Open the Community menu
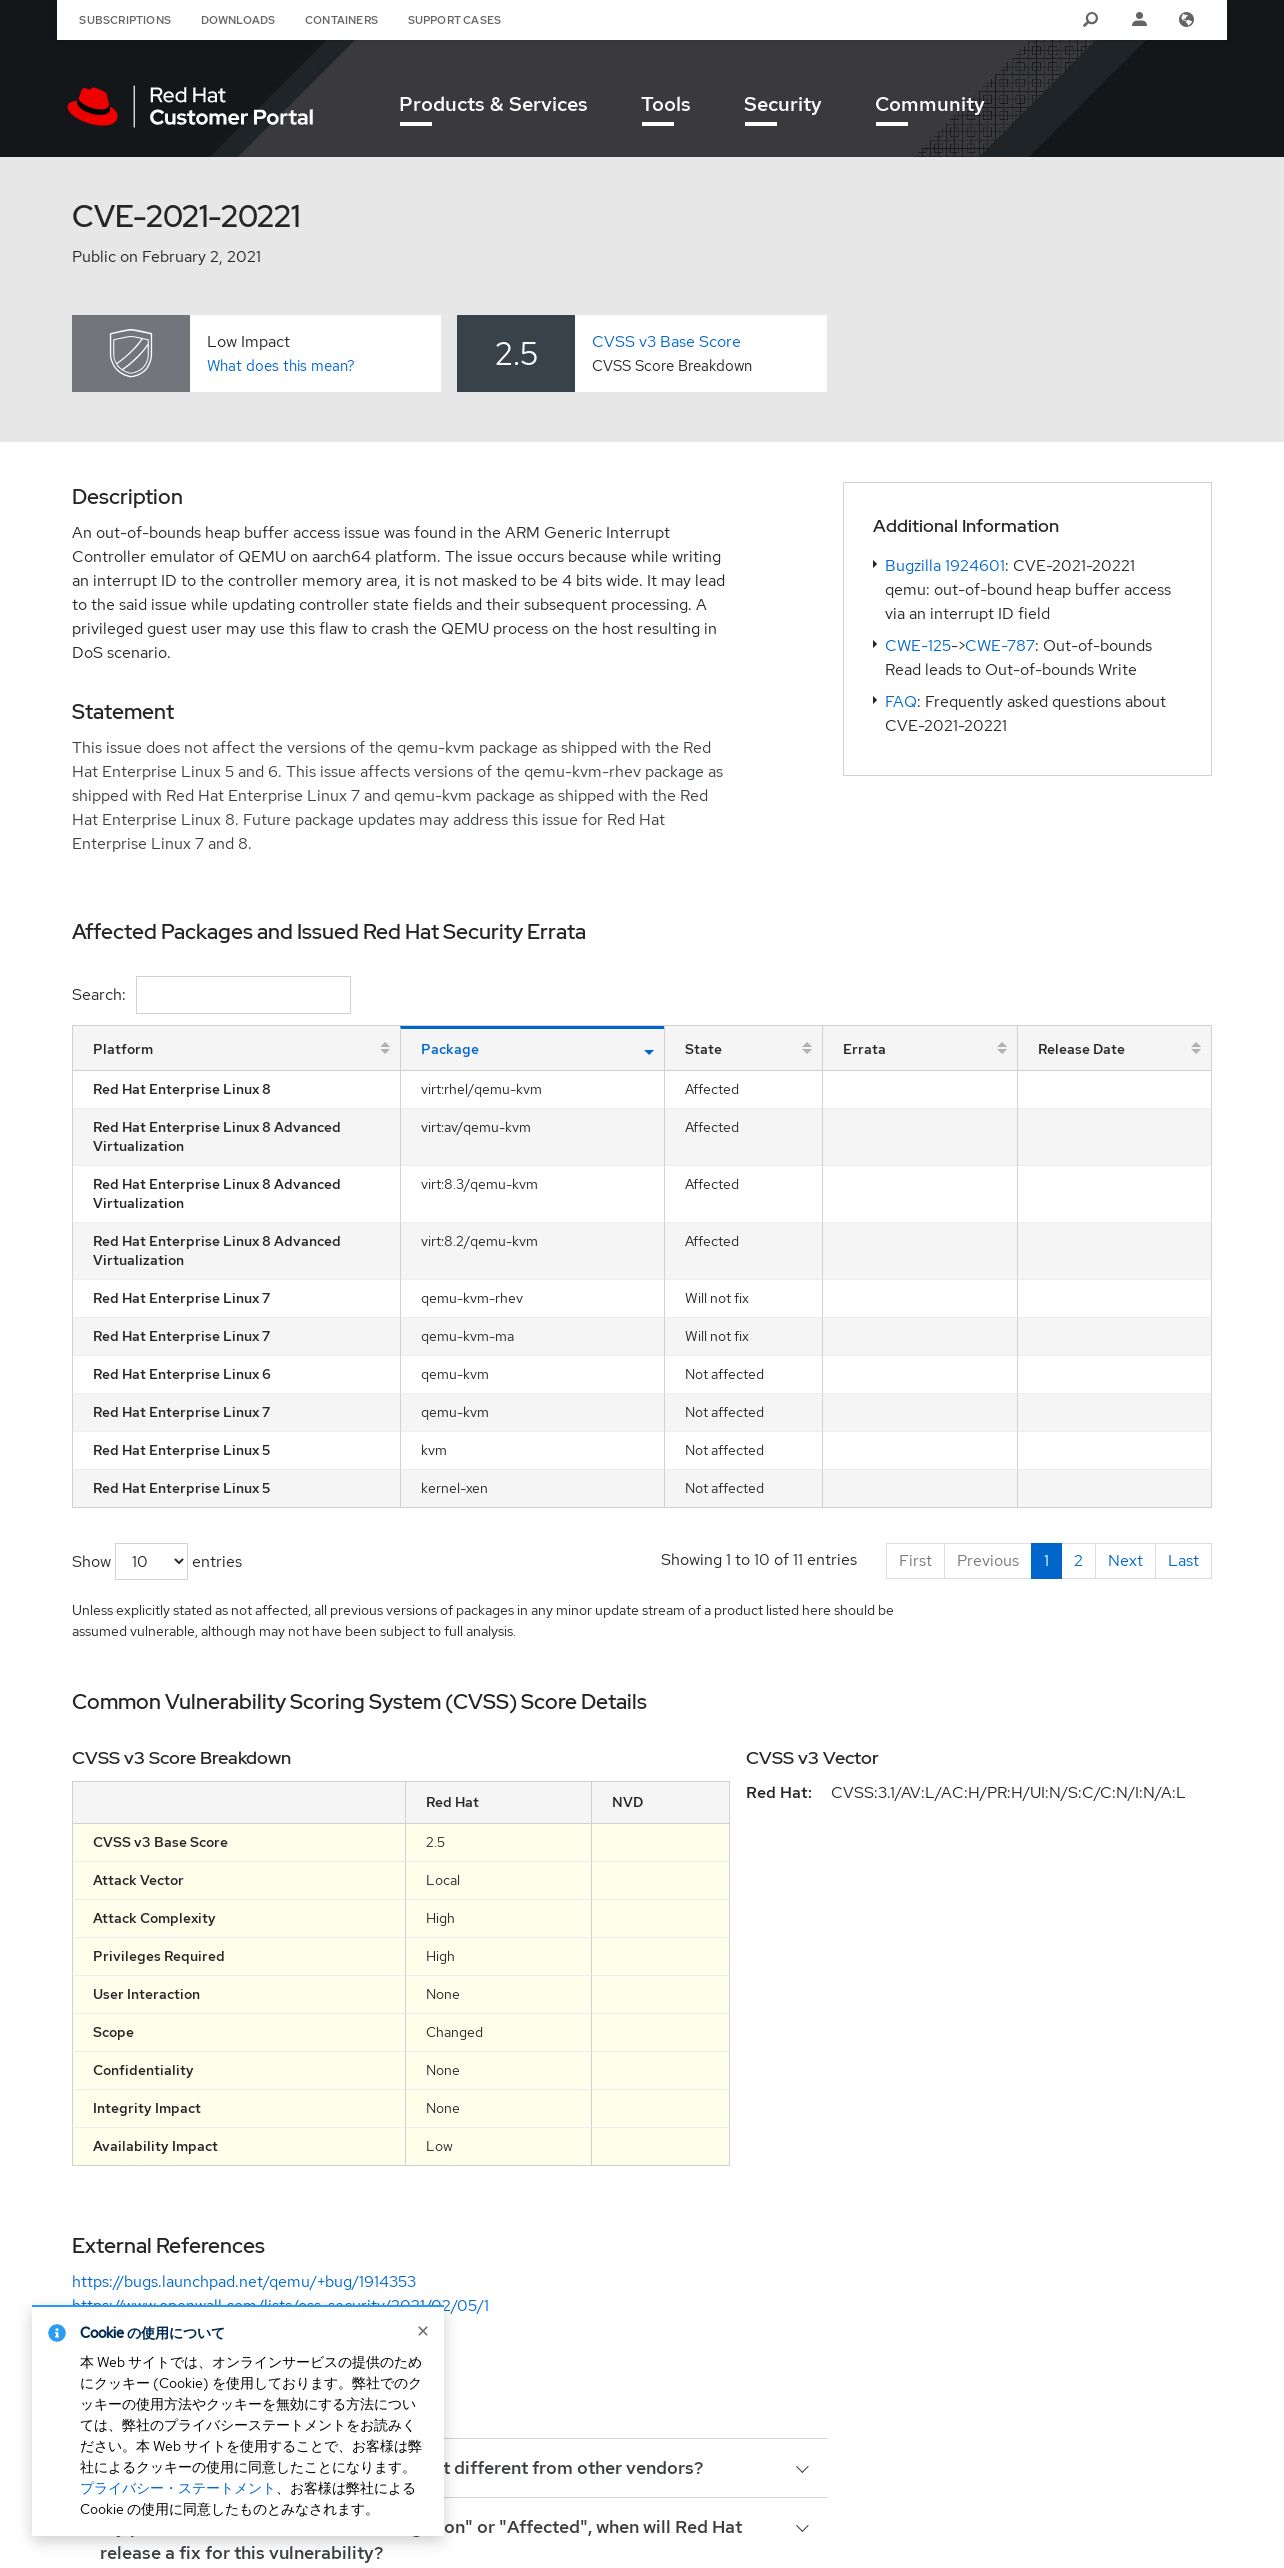1284x2568 pixels. click(929, 104)
